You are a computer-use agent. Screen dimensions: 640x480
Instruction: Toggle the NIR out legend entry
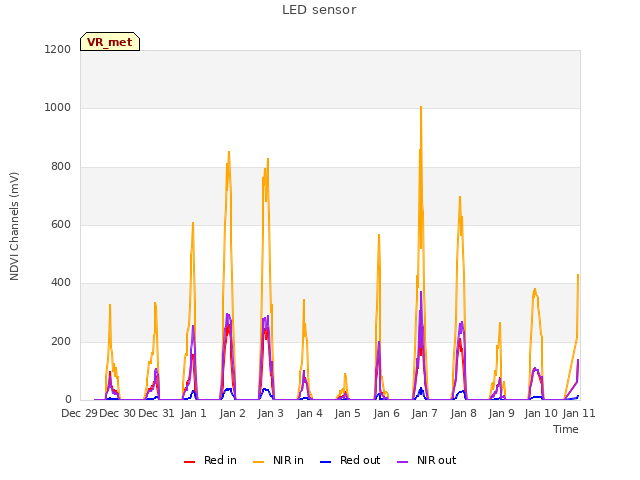click(x=427, y=460)
